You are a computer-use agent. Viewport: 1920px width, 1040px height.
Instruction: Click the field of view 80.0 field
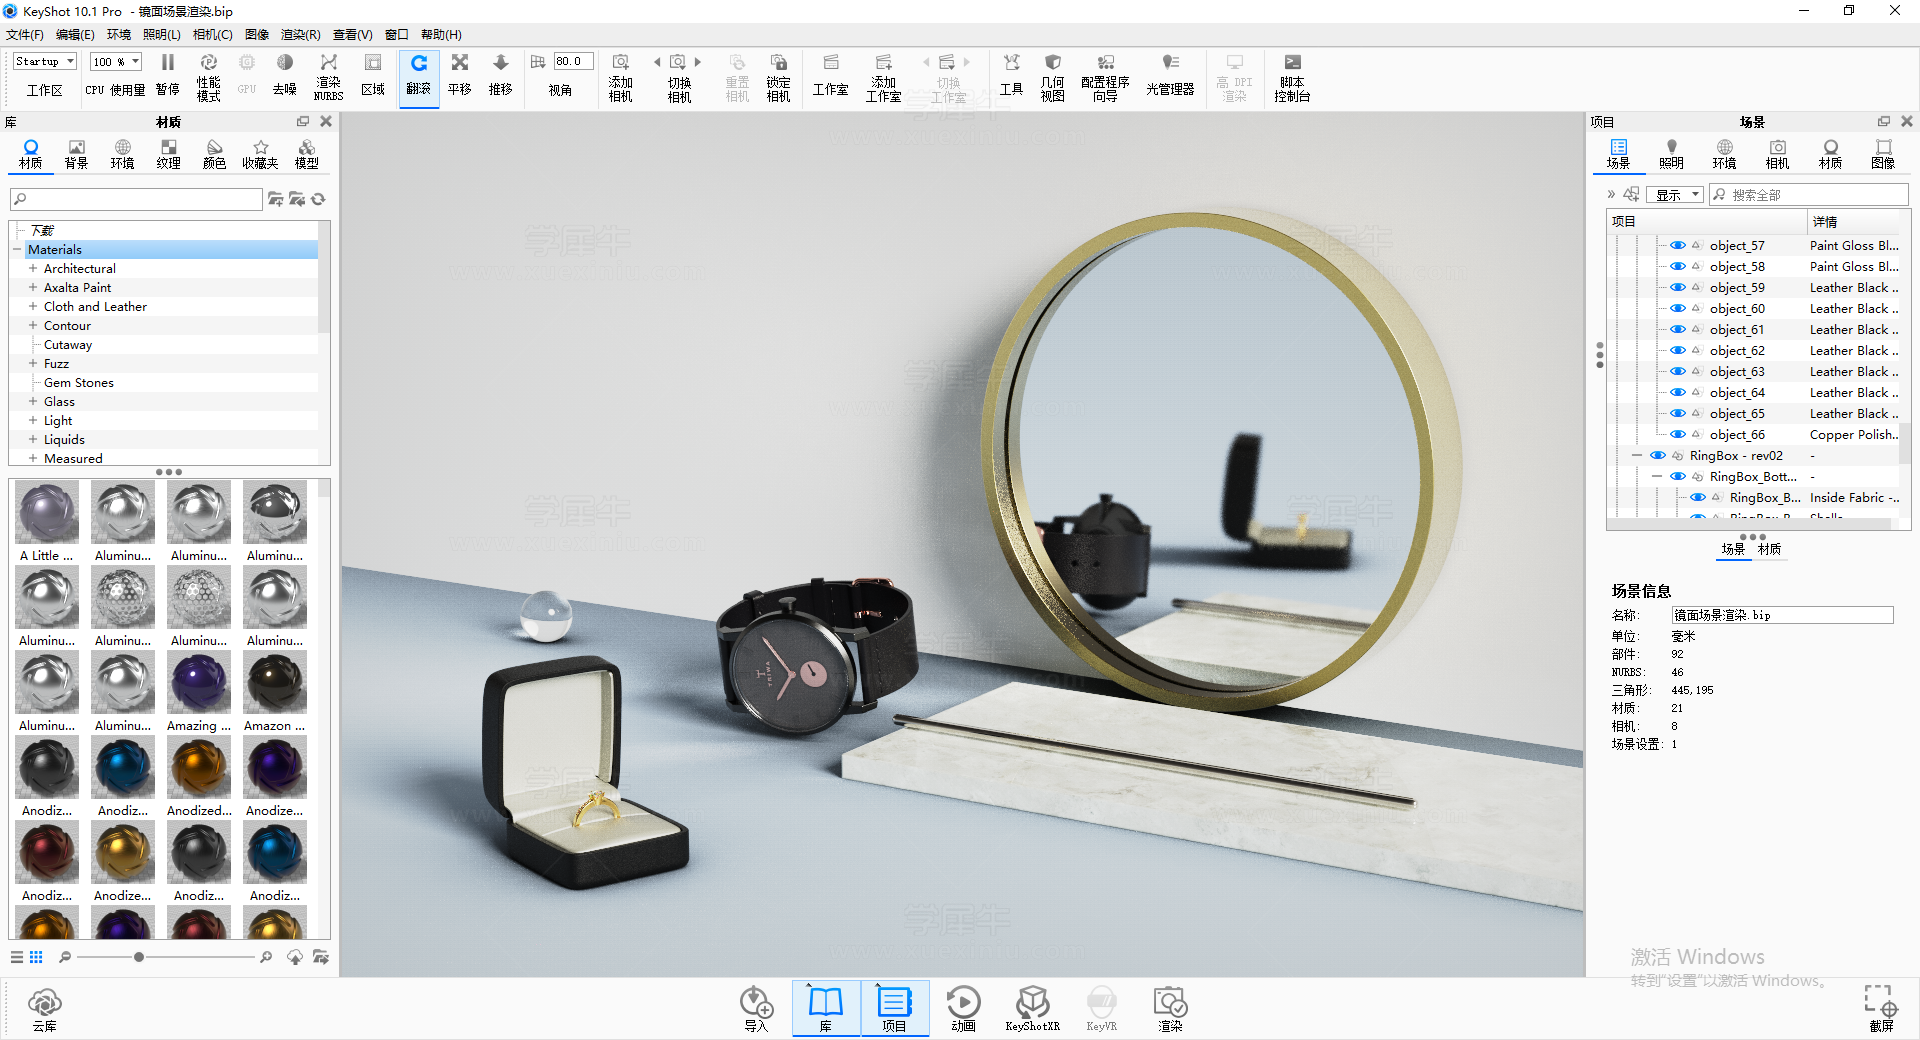click(x=574, y=61)
